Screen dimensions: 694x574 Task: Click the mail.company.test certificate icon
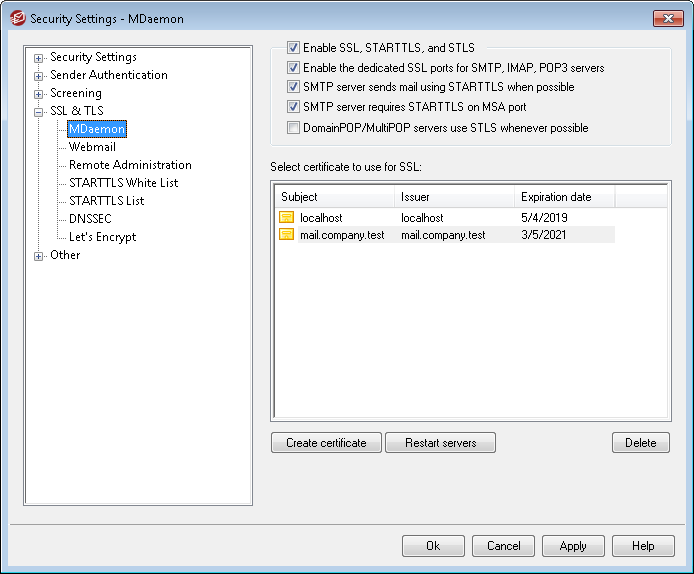click(286, 235)
